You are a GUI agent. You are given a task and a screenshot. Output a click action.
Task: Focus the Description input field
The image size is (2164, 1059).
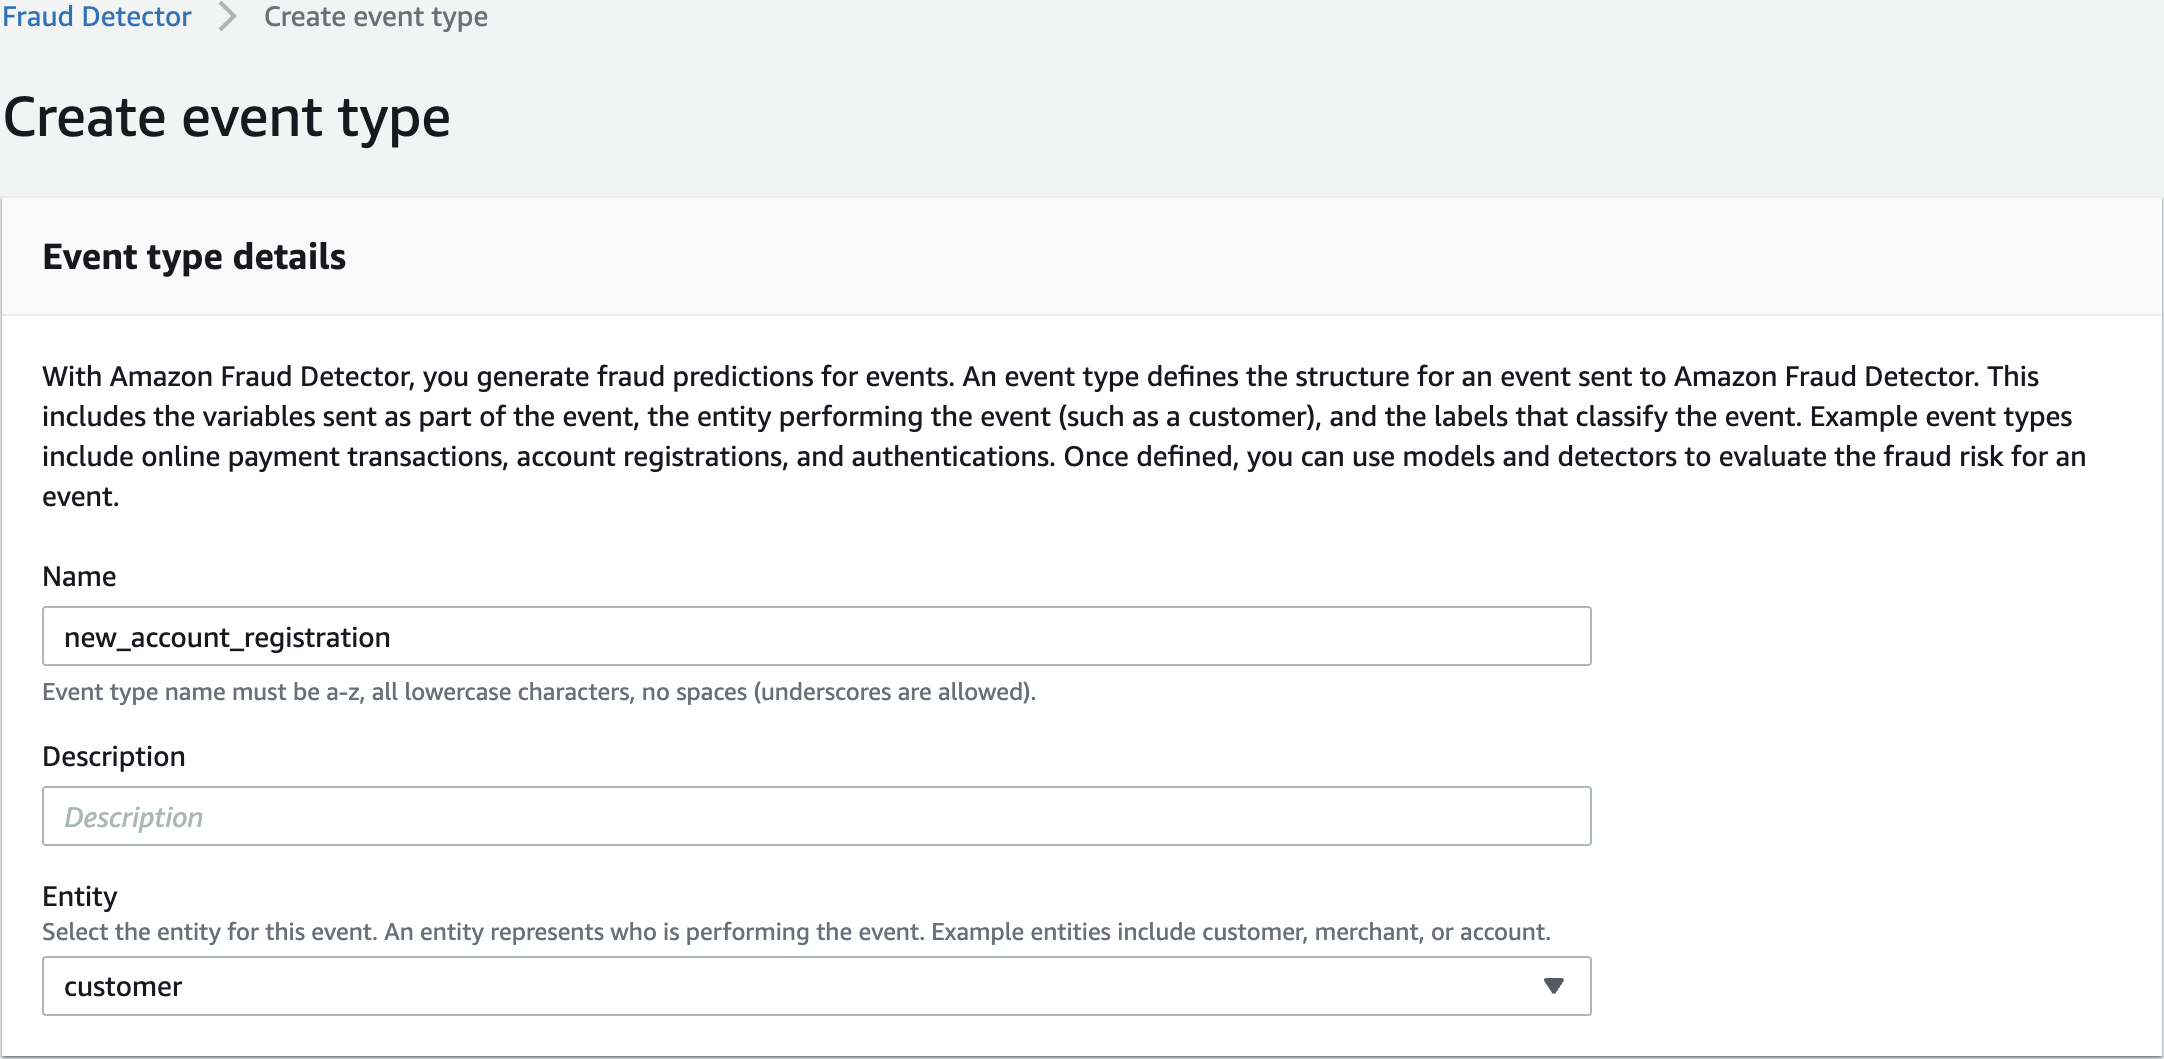pyautogui.click(x=817, y=816)
